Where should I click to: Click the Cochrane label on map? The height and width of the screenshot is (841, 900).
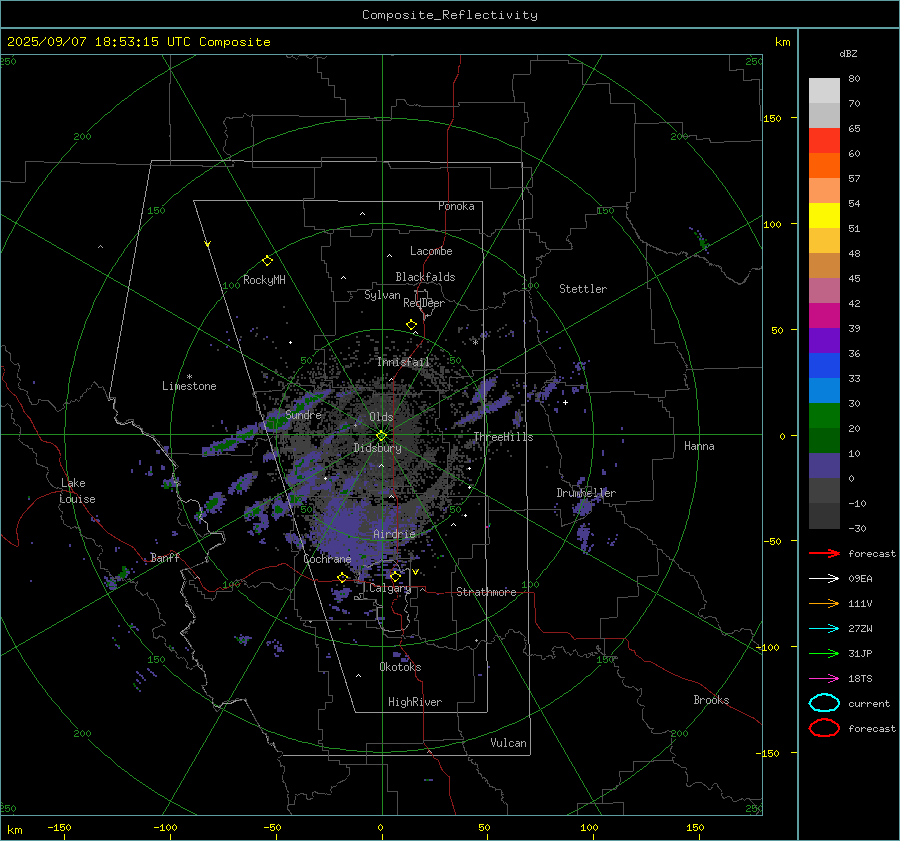coord(327,559)
